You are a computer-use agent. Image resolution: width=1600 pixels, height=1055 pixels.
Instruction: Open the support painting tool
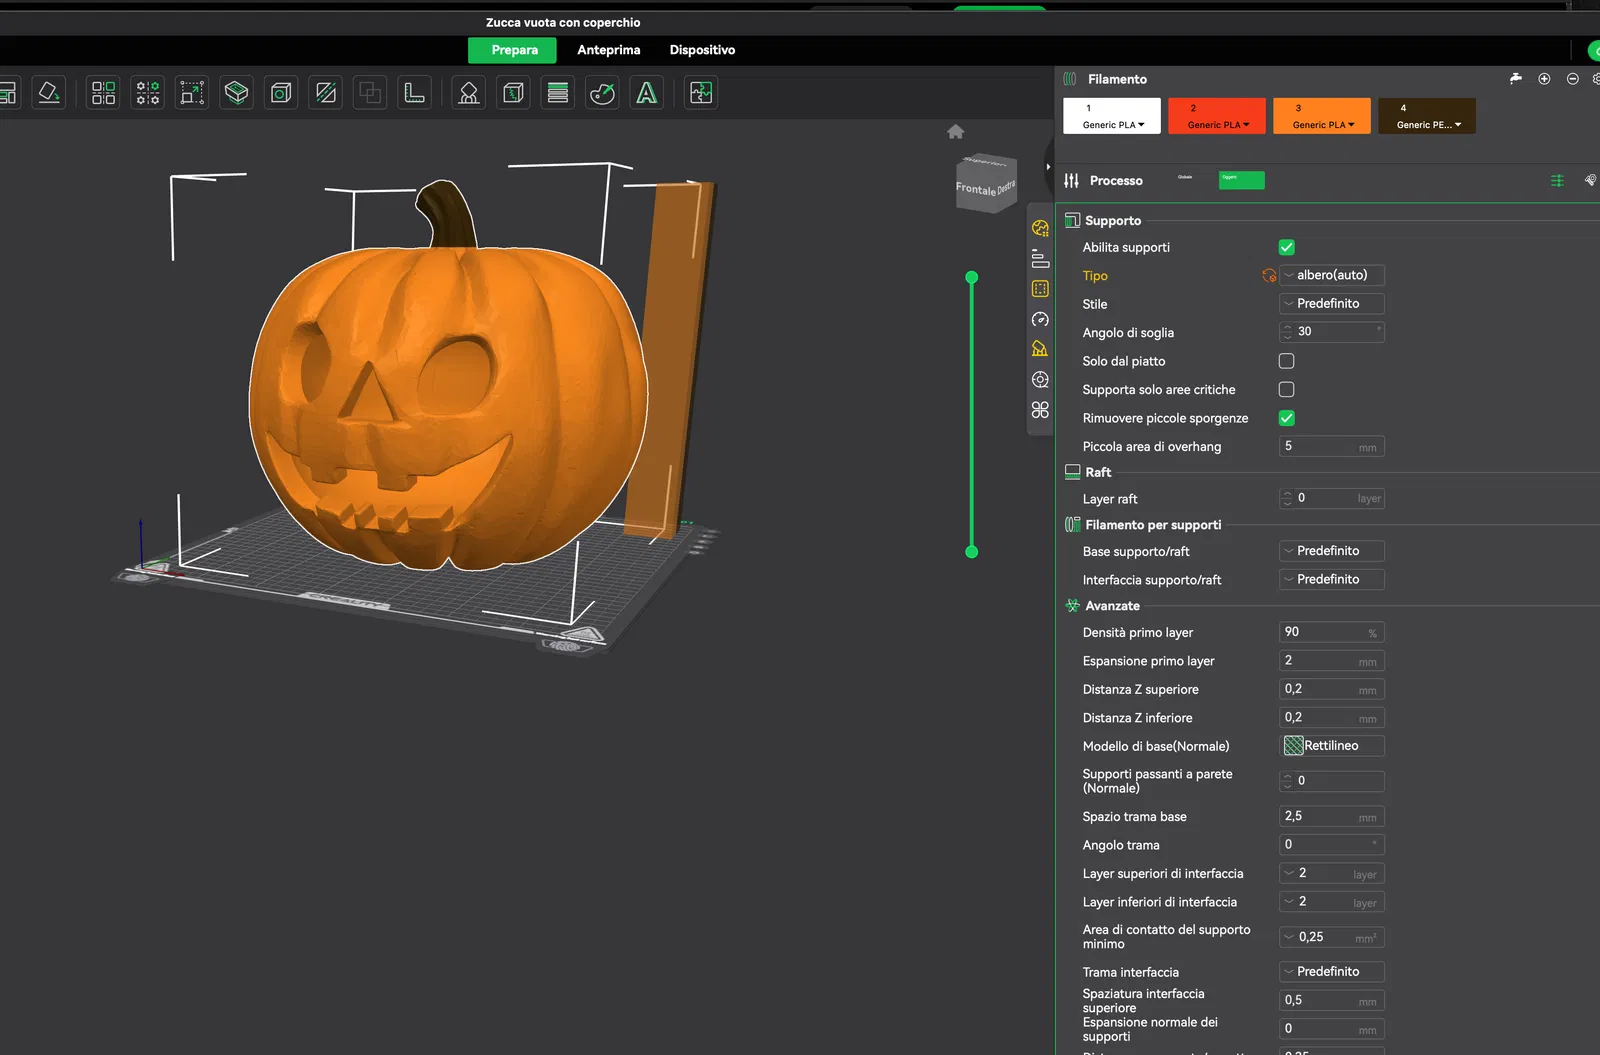(x=469, y=93)
